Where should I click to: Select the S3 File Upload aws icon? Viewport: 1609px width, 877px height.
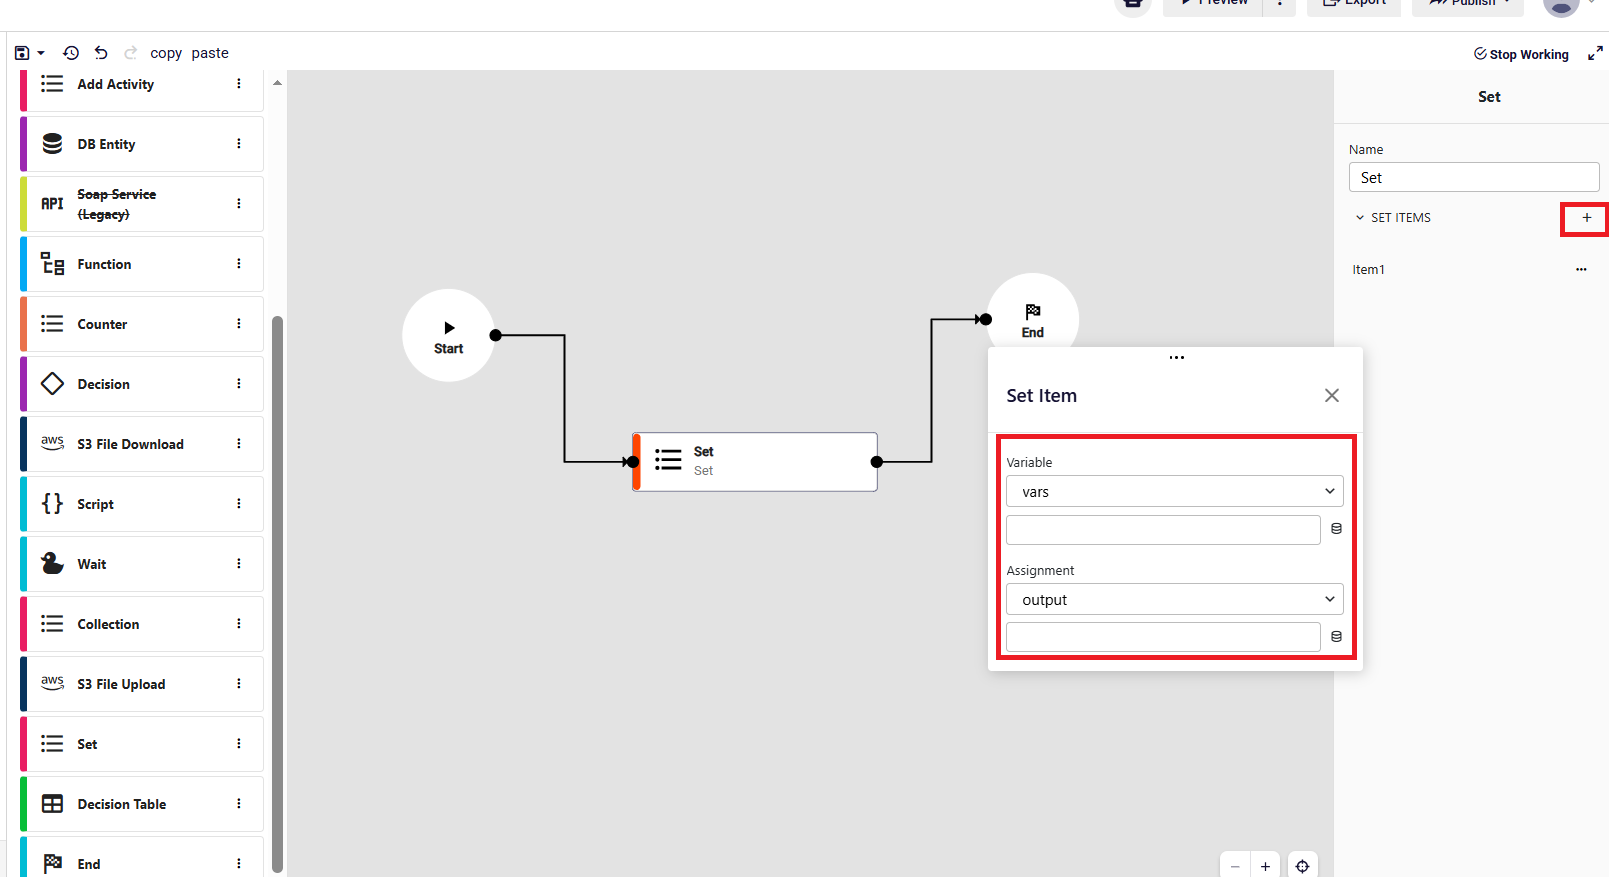click(52, 683)
